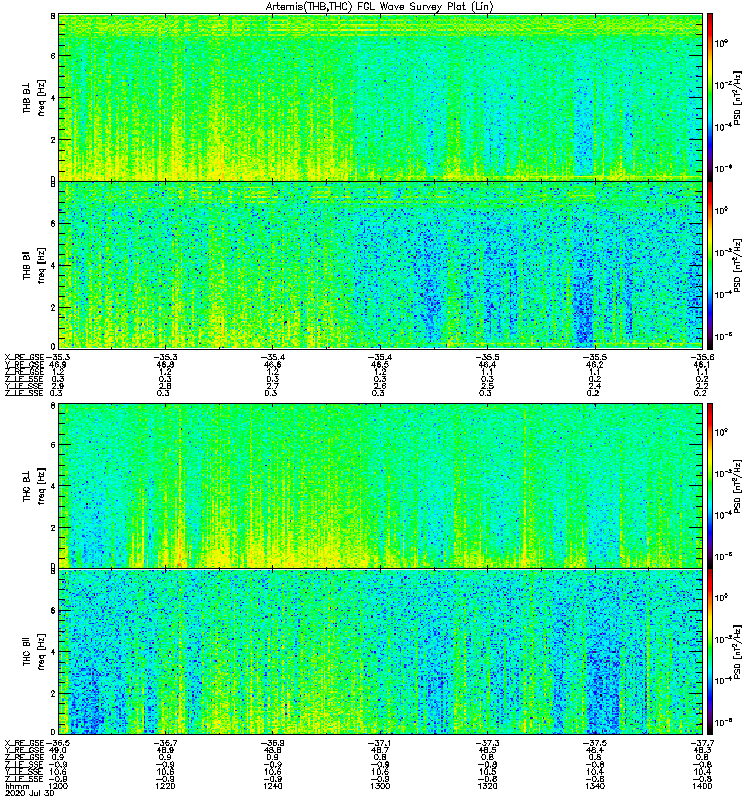Click the THB B∥ spectrogram panel

[x=381, y=265]
